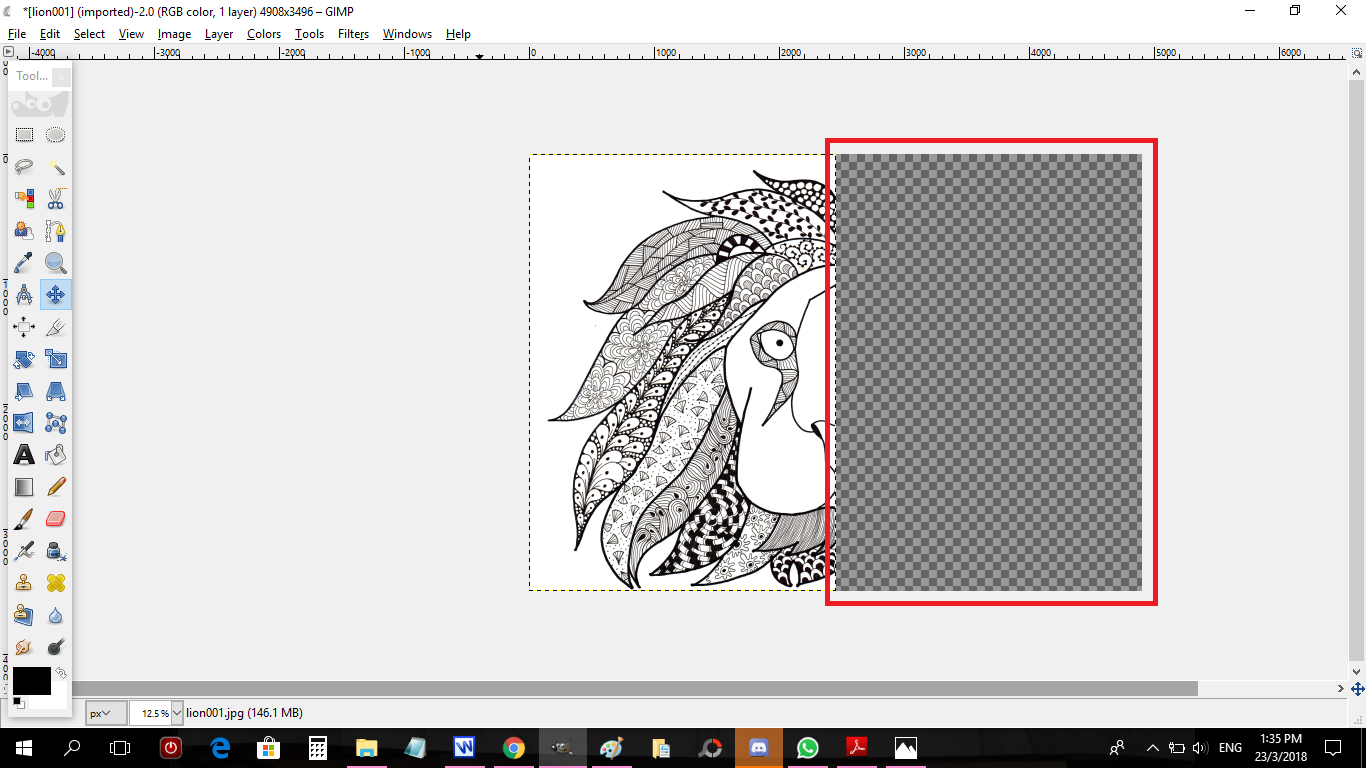
Task: Click the zoom percentage input field
Action: coord(150,713)
